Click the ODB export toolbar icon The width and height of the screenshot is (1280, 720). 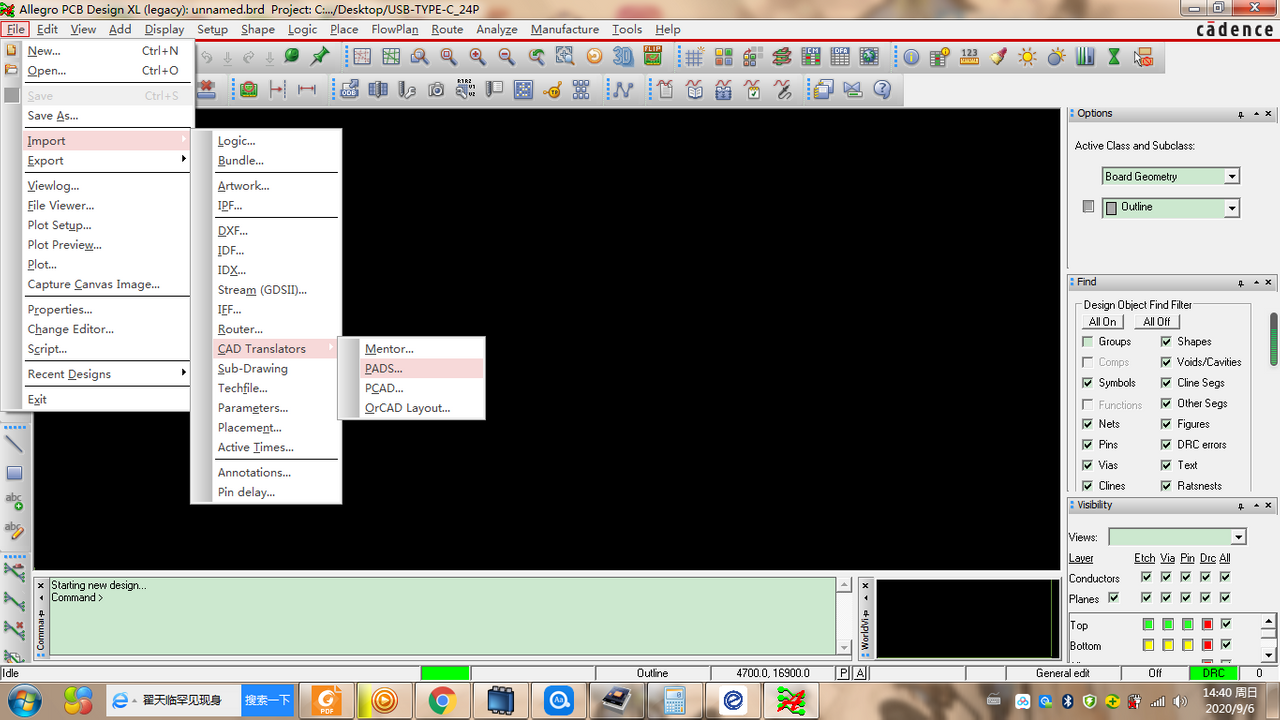[349, 90]
